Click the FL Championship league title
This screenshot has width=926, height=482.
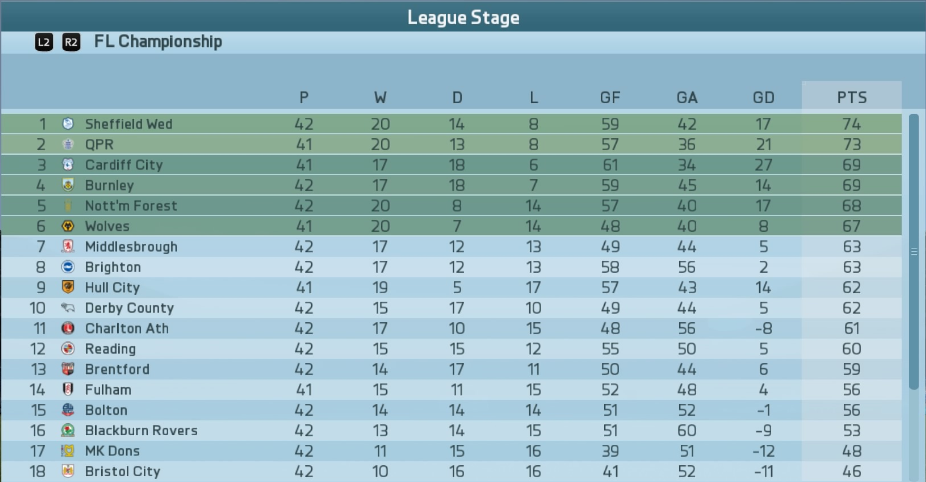click(x=158, y=41)
